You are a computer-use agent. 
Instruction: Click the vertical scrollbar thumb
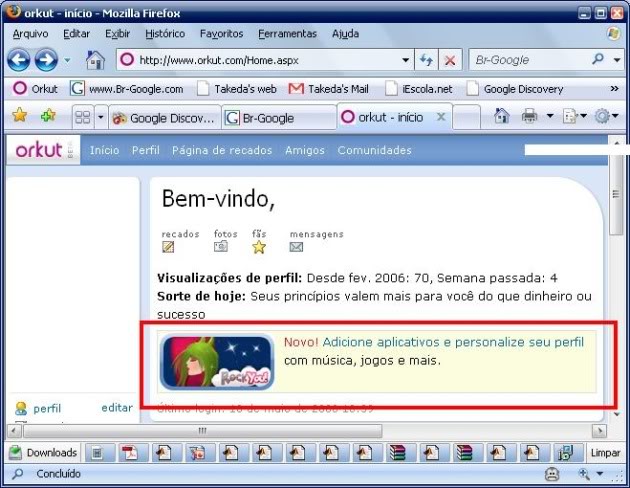click(616, 194)
